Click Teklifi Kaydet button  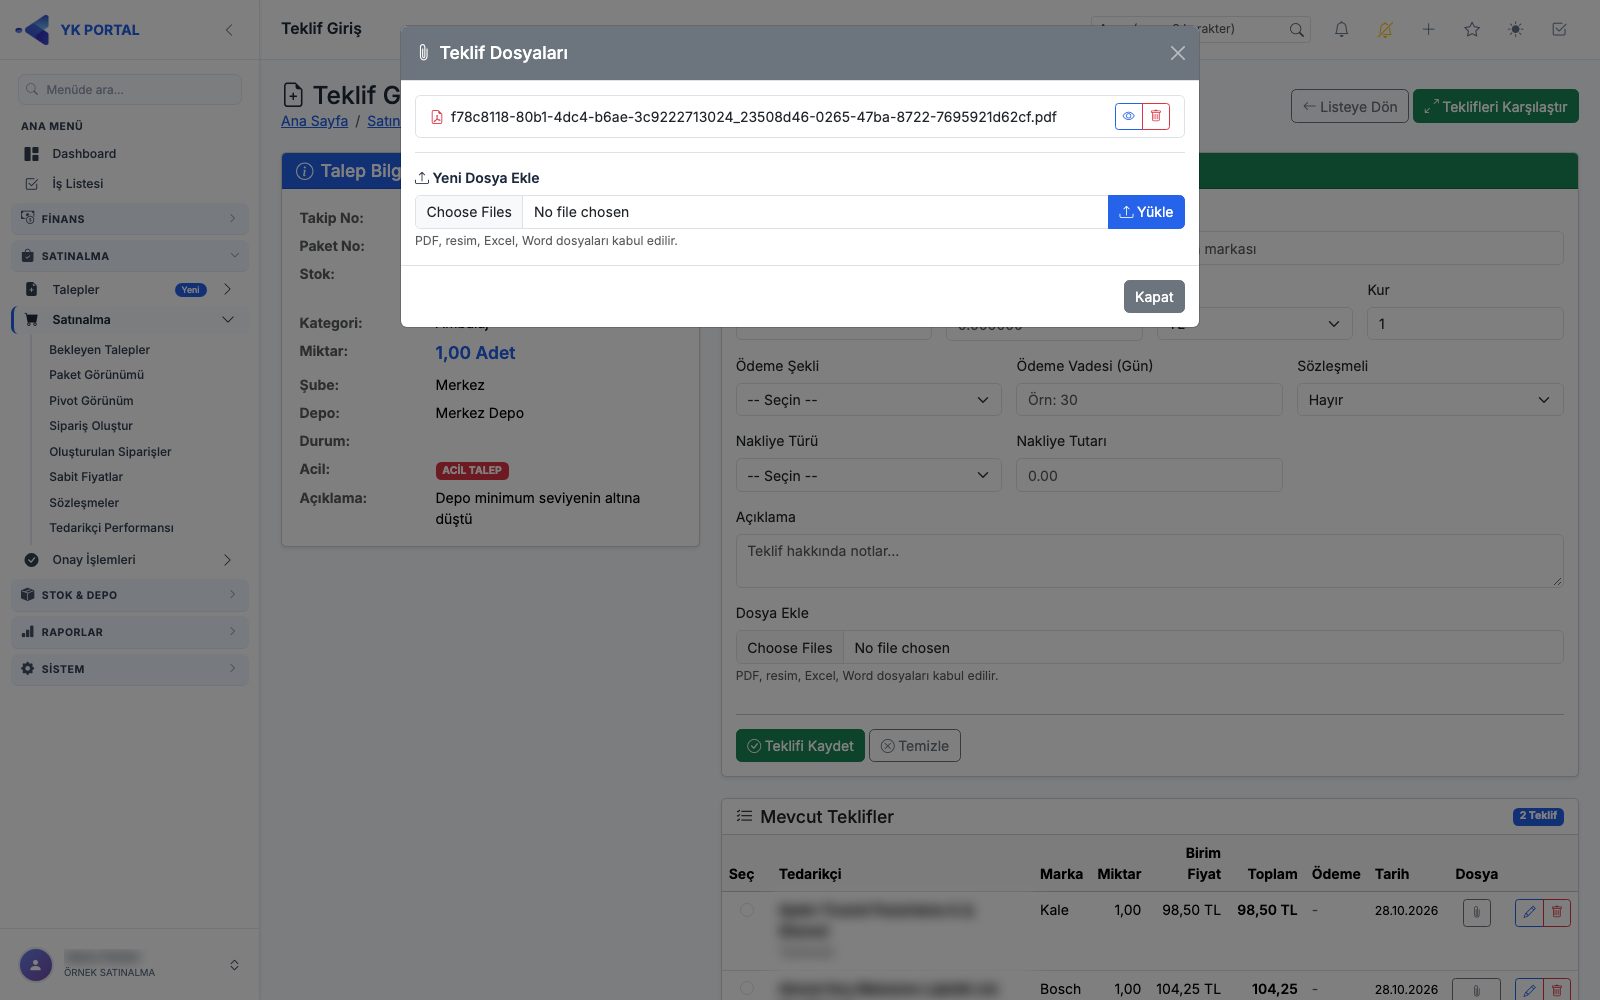[x=800, y=746]
